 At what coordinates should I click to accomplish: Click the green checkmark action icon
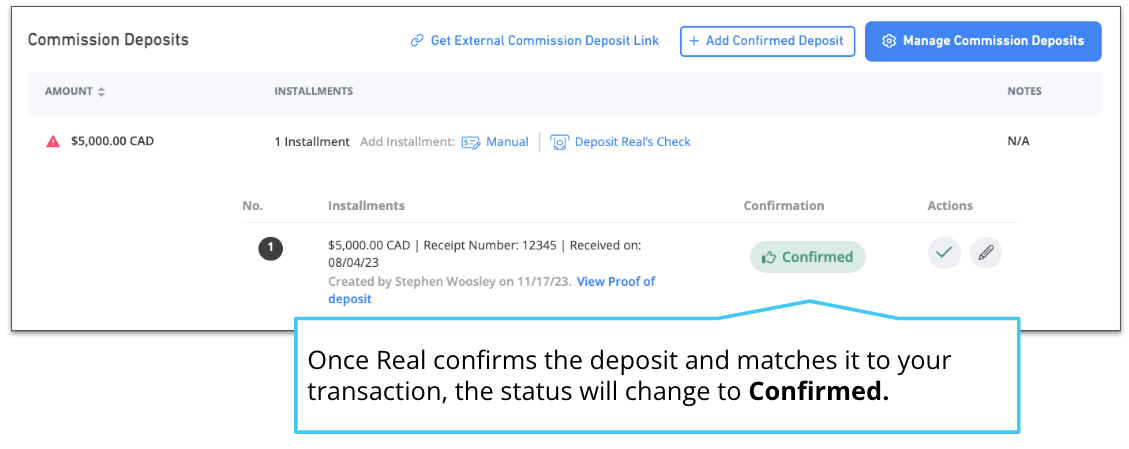coord(944,253)
